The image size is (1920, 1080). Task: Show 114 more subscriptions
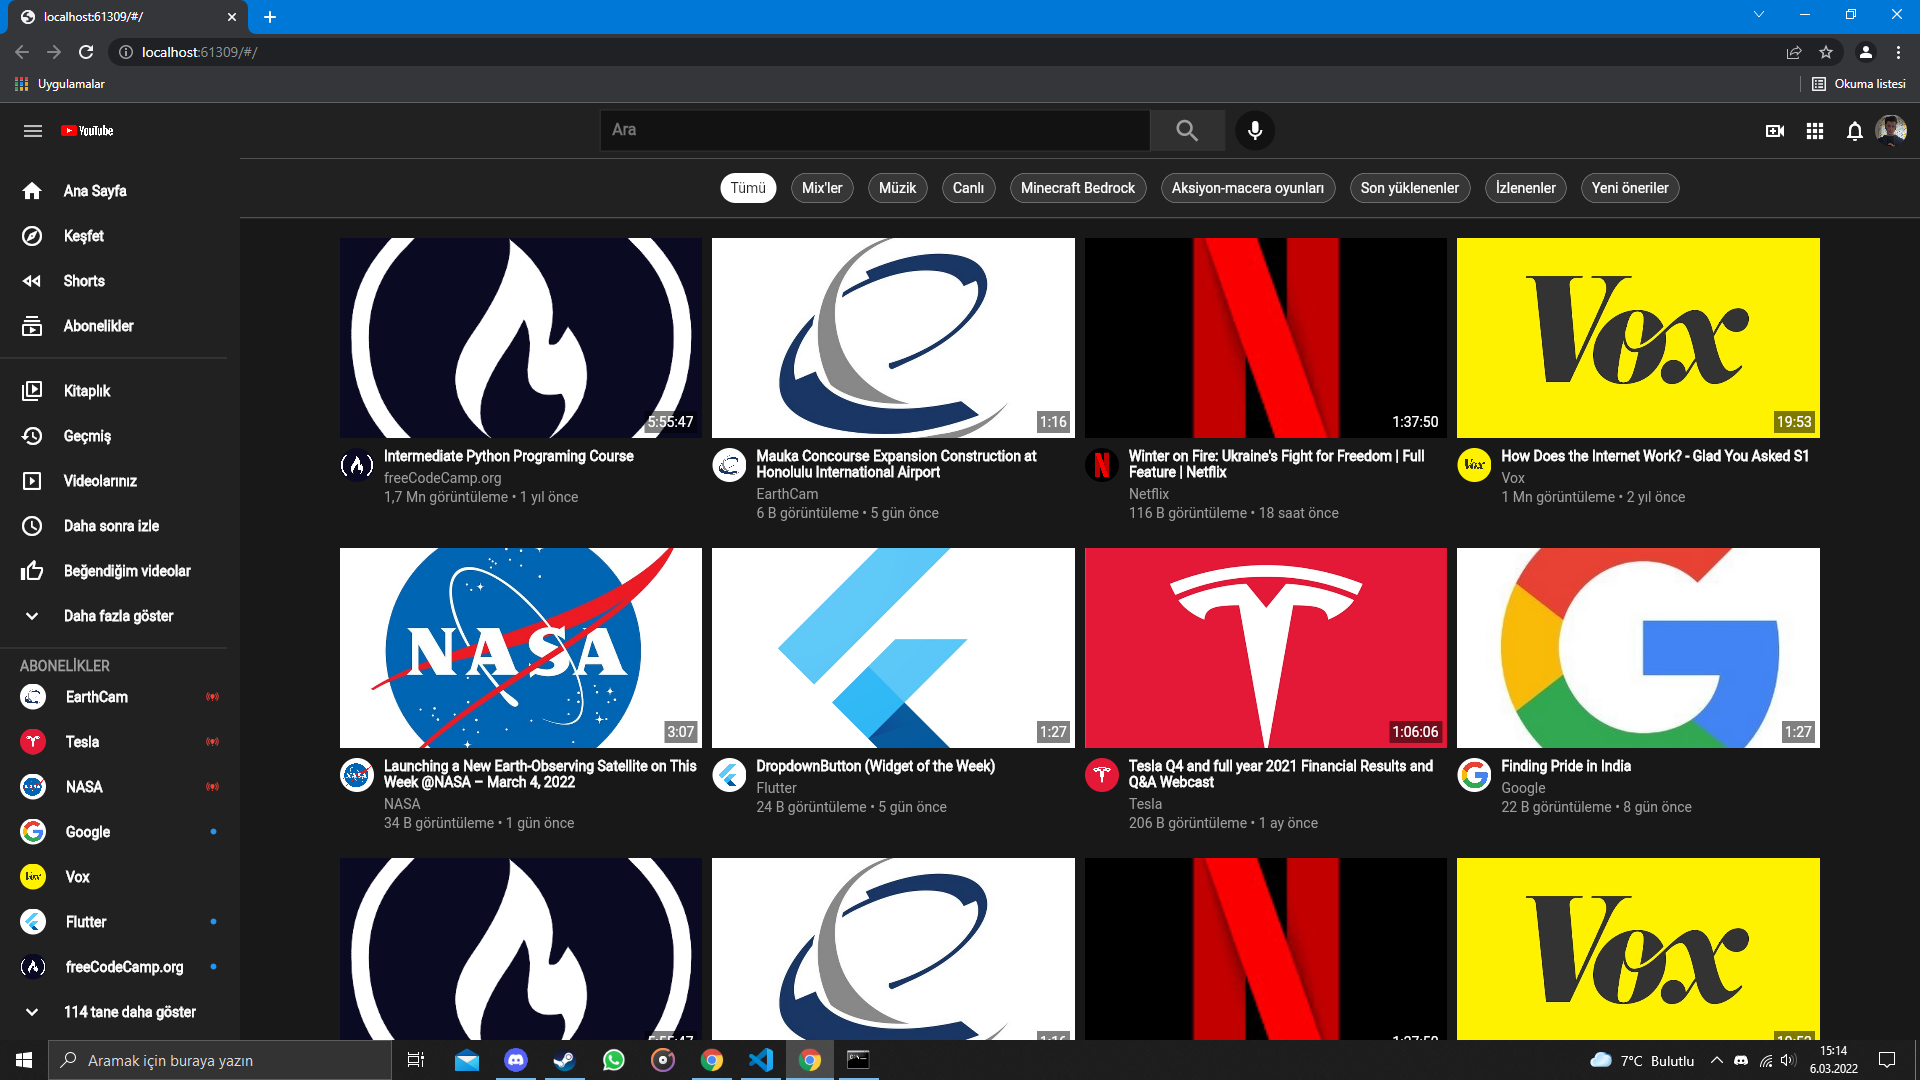tap(130, 1011)
